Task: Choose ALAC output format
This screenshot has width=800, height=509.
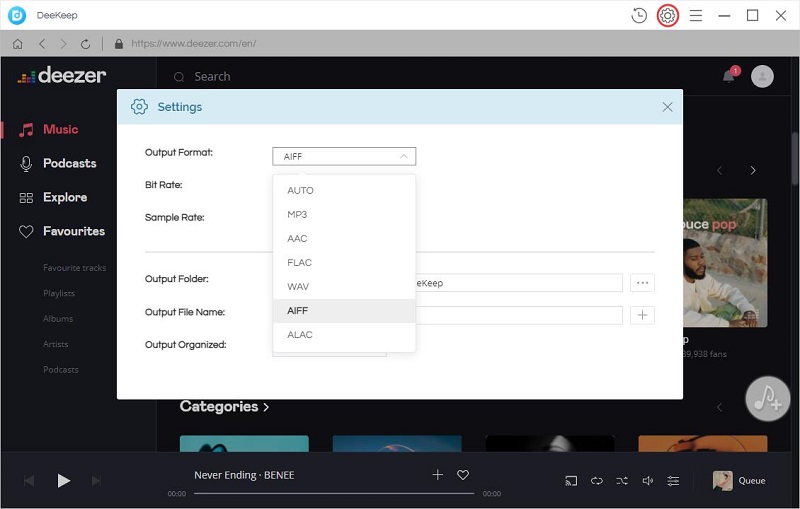Action: [x=344, y=335]
